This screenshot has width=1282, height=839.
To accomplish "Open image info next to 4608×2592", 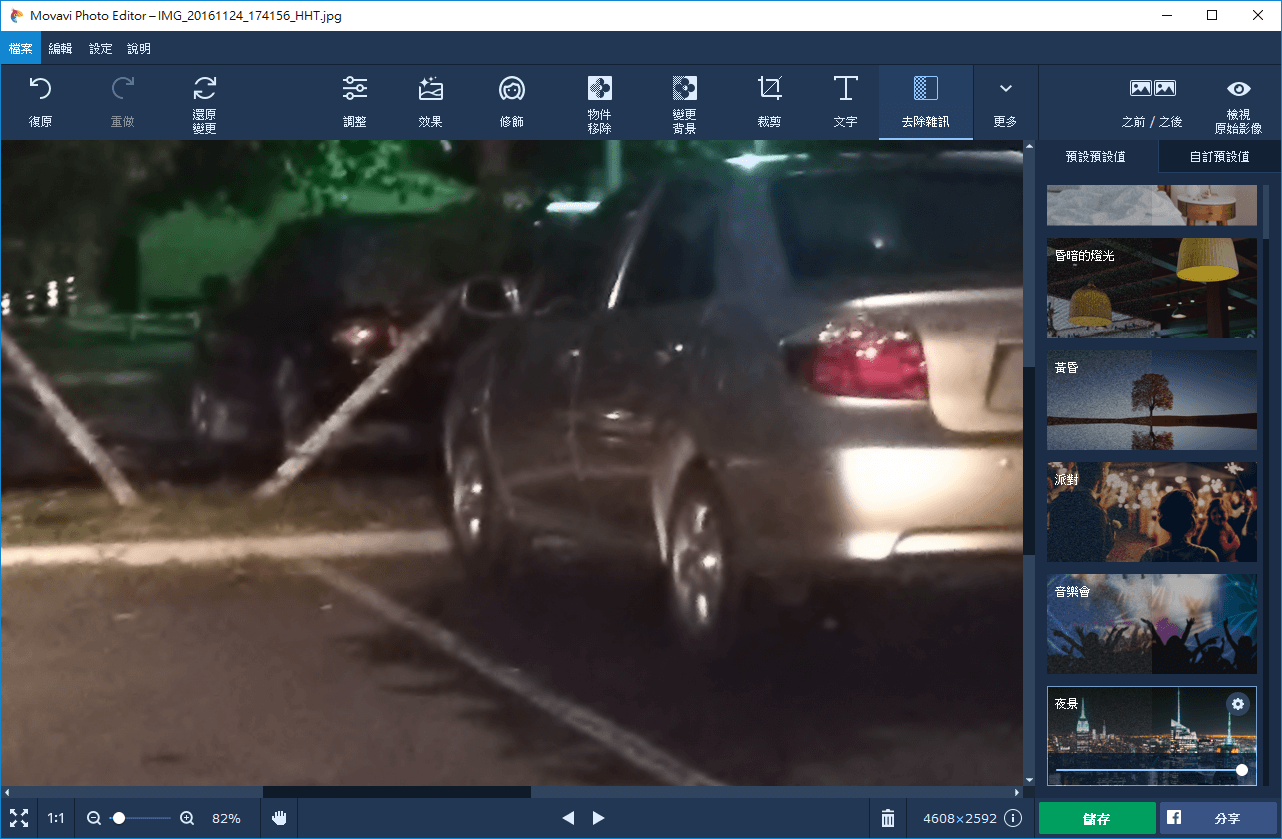I will point(1013,818).
